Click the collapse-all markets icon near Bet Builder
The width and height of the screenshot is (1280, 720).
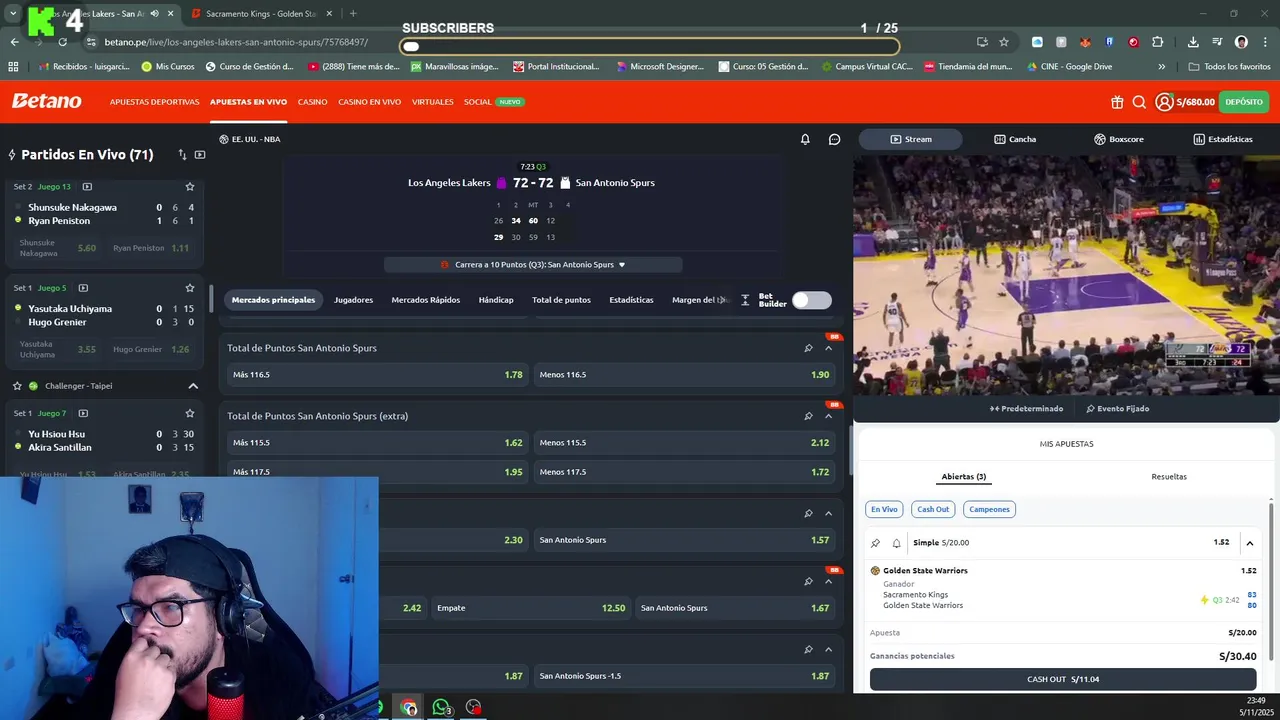click(745, 300)
